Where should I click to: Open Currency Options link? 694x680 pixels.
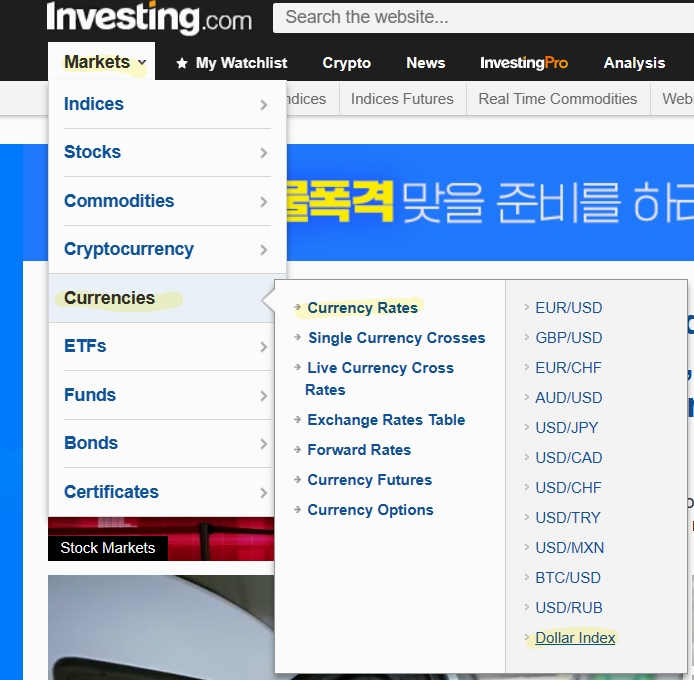click(x=370, y=510)
